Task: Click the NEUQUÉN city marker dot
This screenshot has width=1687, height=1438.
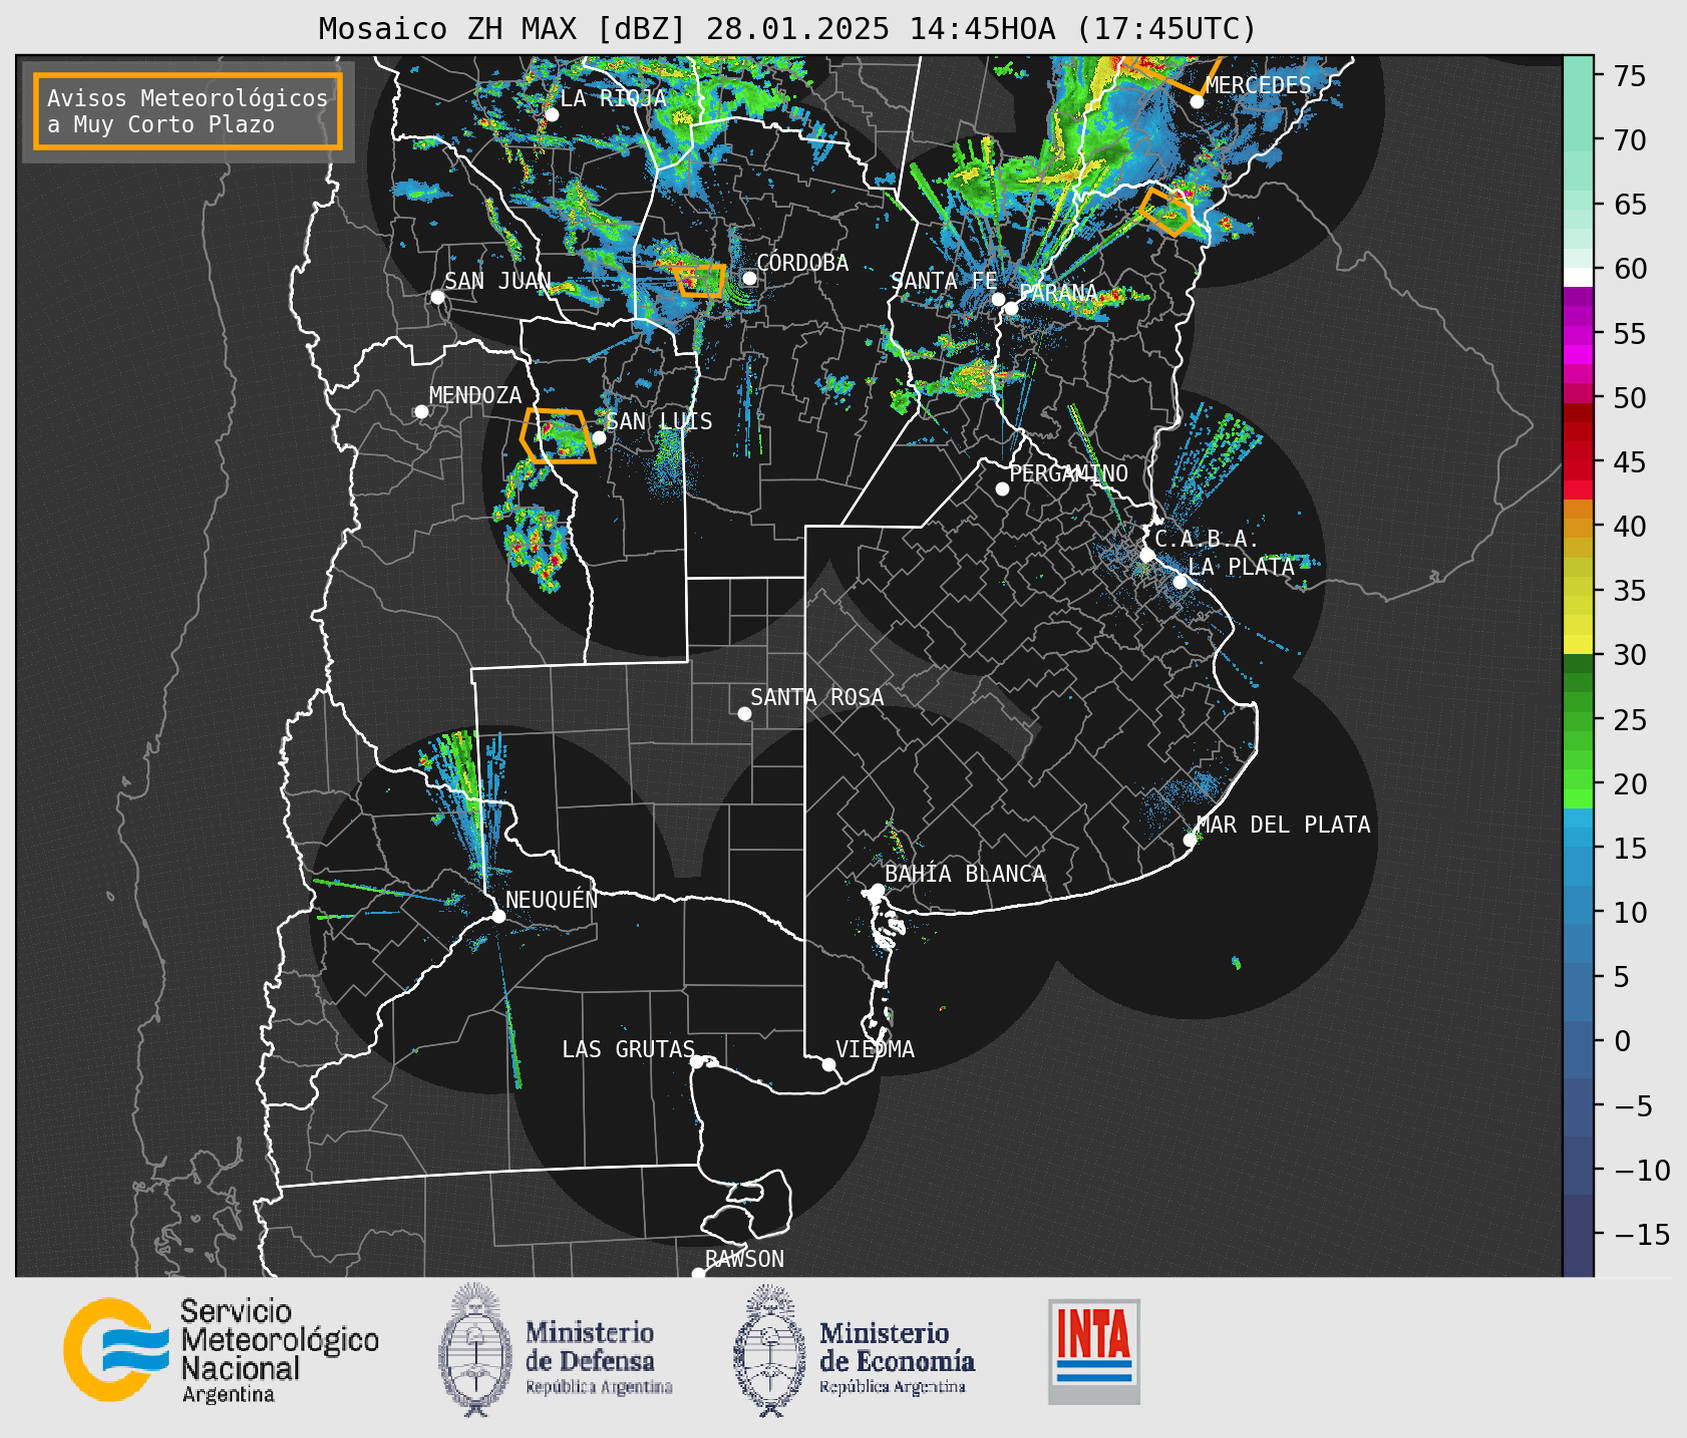Action: [499, 916]
